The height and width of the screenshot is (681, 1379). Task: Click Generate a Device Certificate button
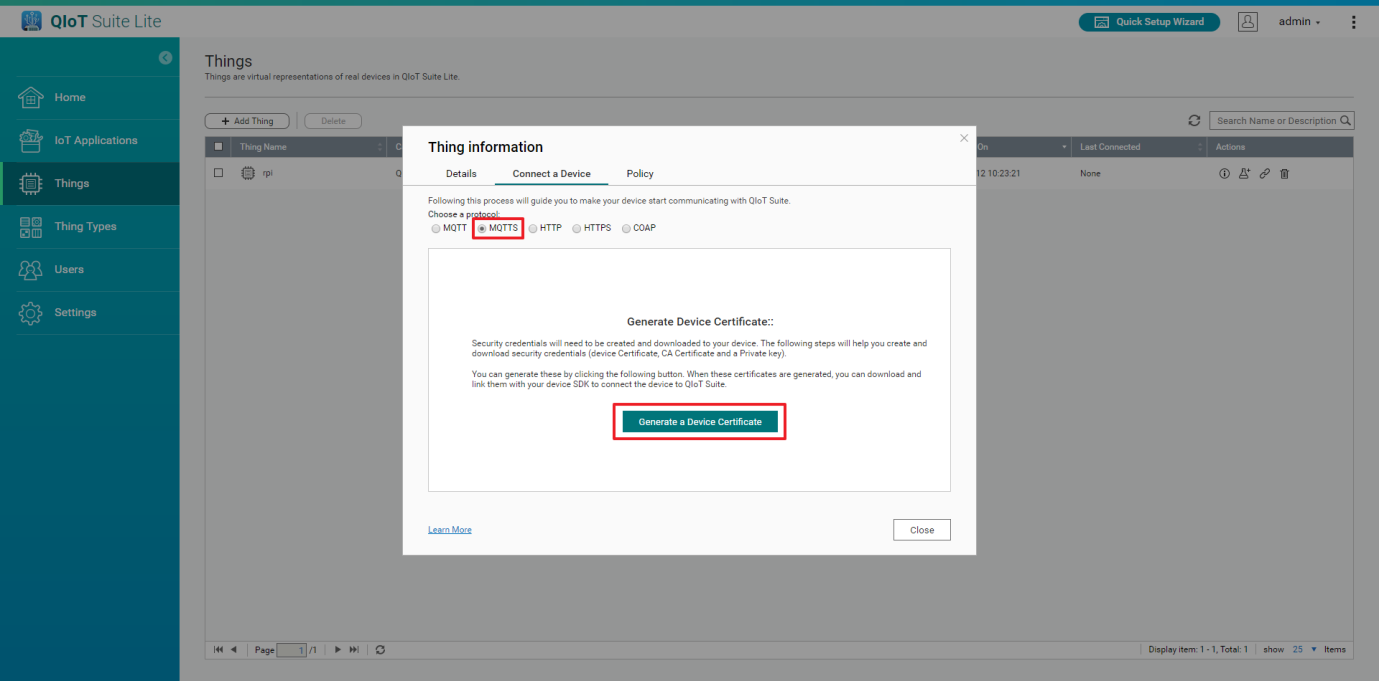coord(700,422)
